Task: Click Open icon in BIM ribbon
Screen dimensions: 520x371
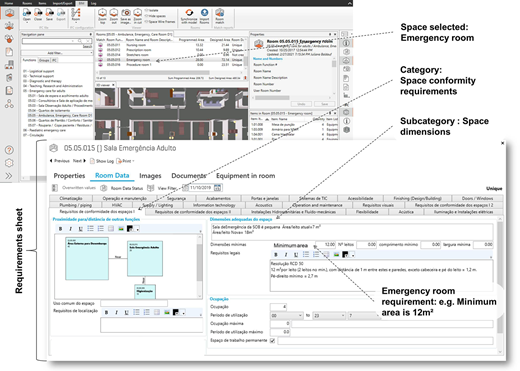Action: click(x=27, y=13)
